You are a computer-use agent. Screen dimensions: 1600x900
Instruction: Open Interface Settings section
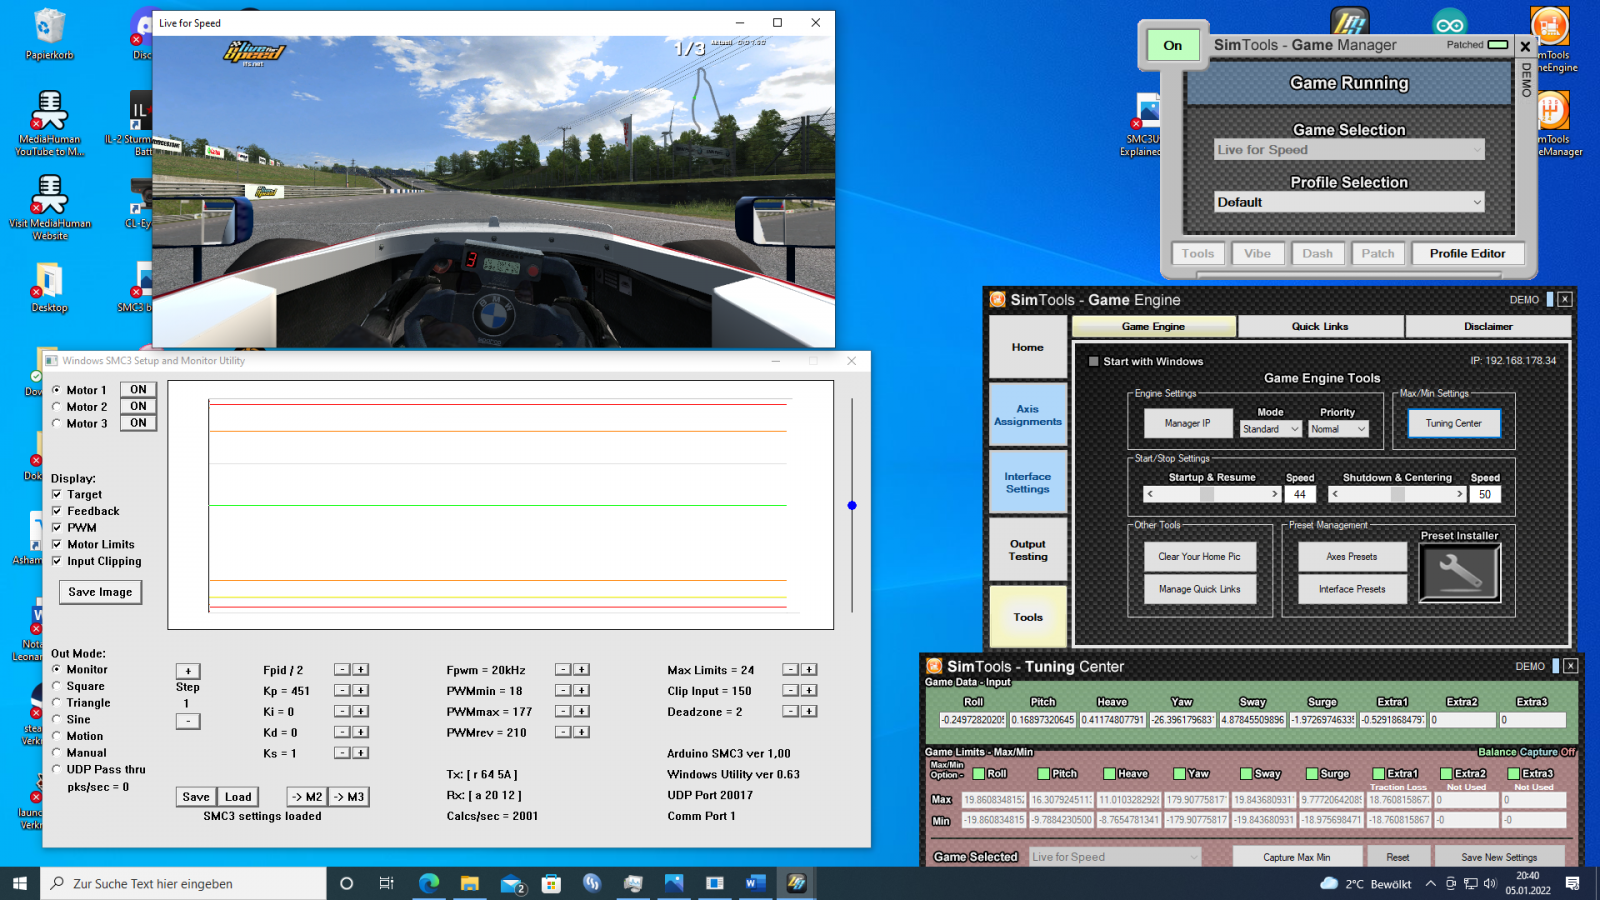(1028, 483)
